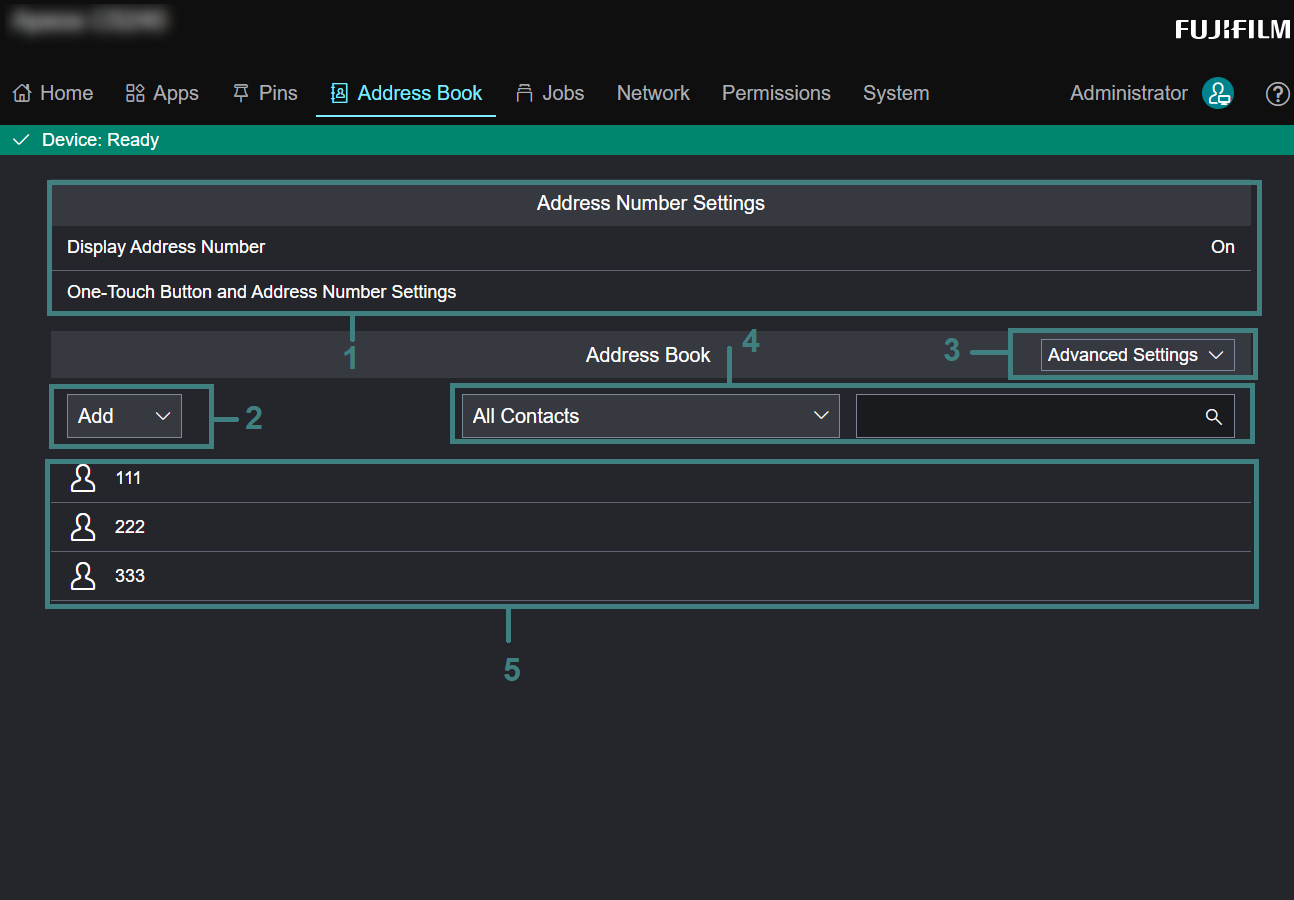Click the person icon for contact 333
The image size is (1294, 900).
point(83,576)
